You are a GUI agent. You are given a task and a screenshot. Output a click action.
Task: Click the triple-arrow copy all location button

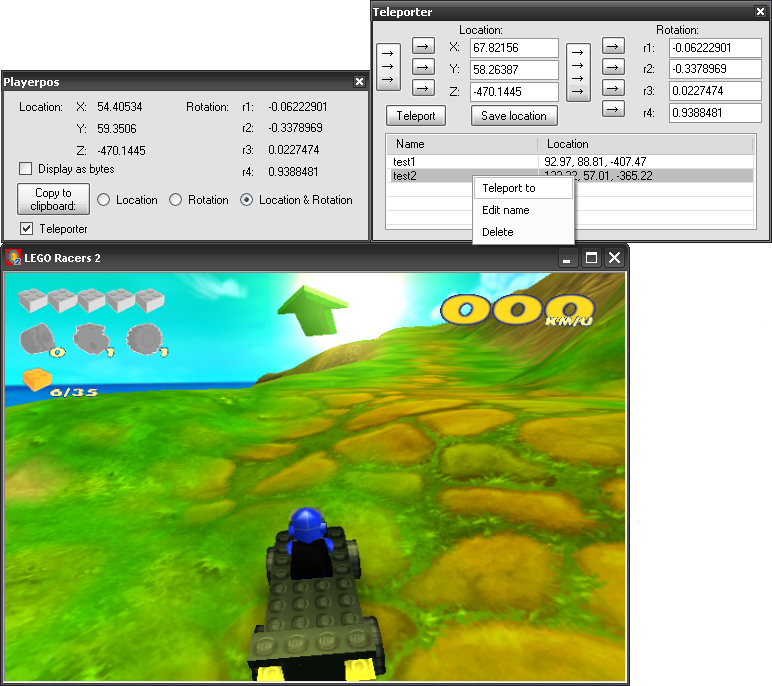[x=388, y=67]
